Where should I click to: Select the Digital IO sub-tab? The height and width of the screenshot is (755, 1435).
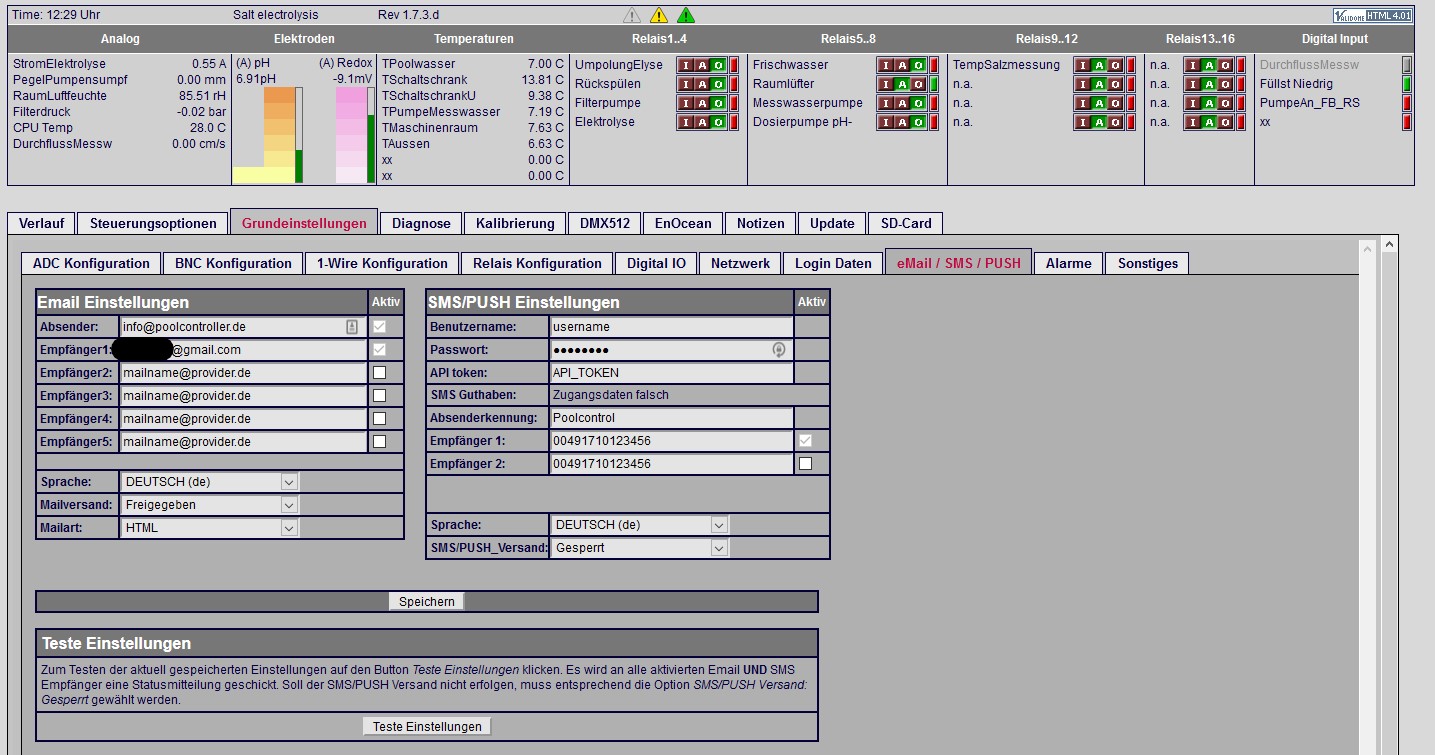[x=656, y=263]
